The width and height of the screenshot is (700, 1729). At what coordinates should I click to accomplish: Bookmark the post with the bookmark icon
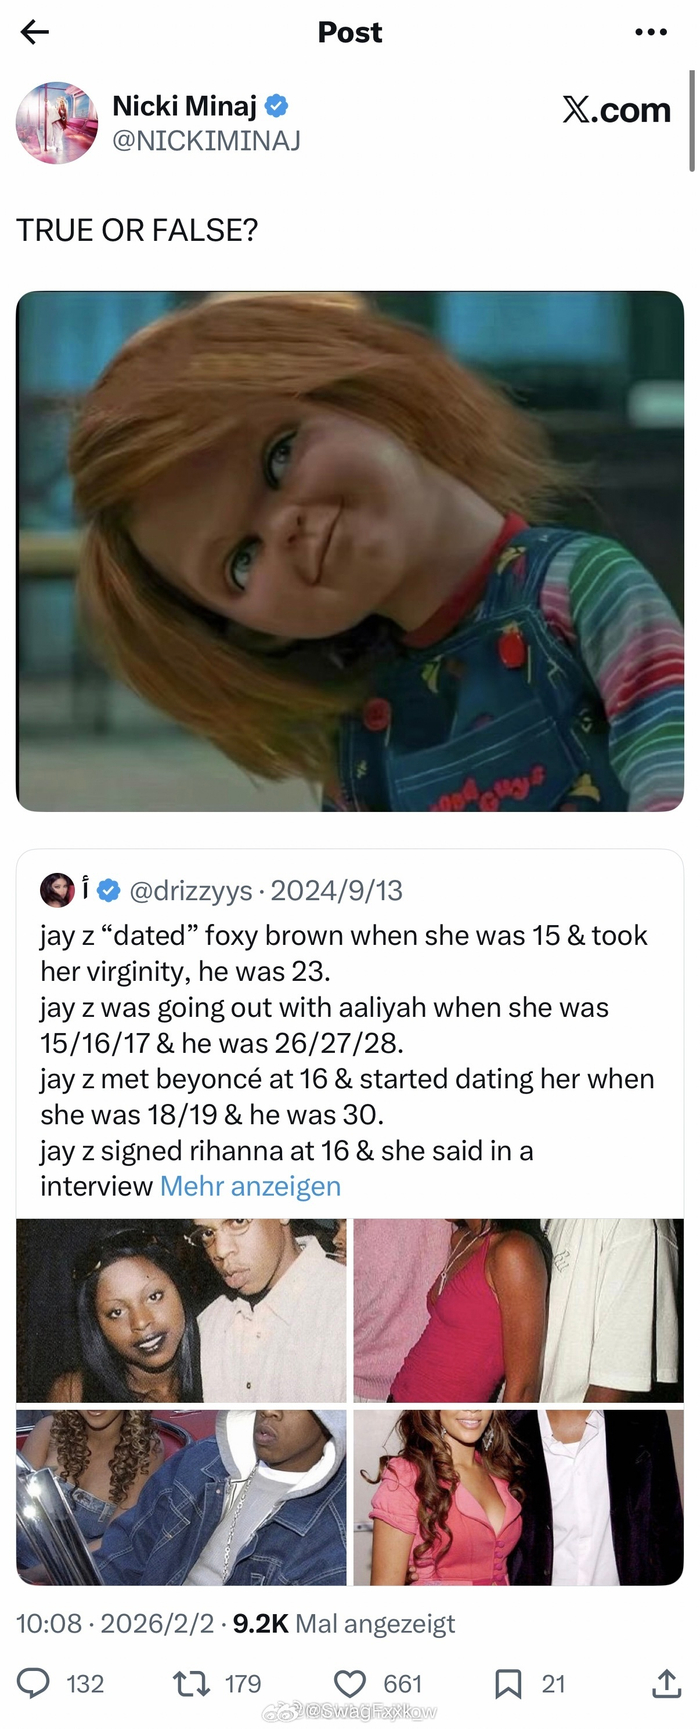[x=508, y=1683]
